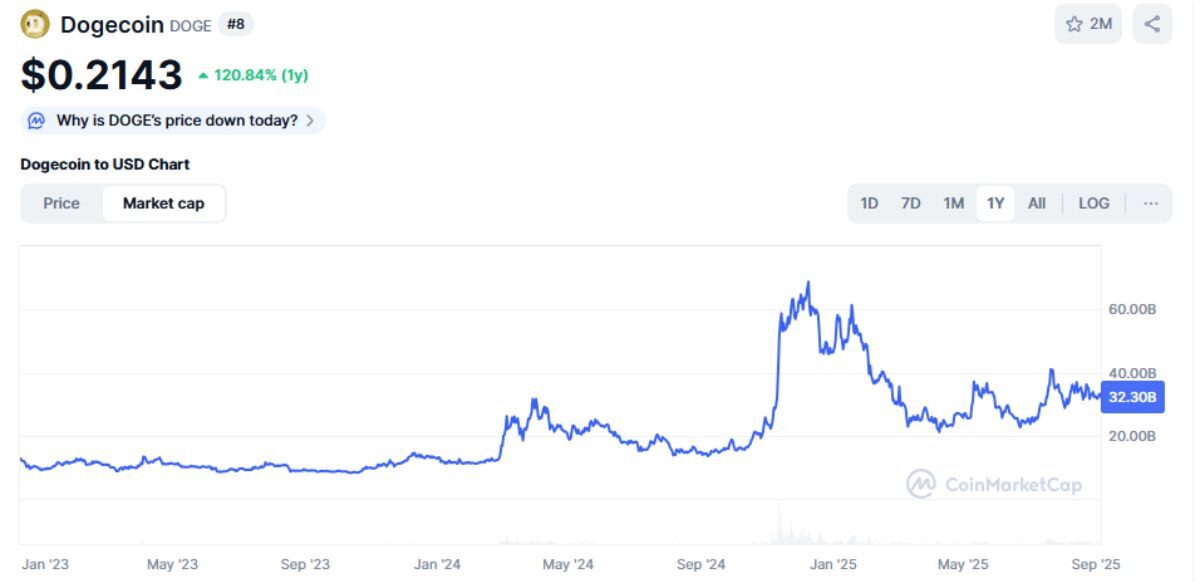Choose the 1M time range
The image size is (1200, 582).
[953, 204]
